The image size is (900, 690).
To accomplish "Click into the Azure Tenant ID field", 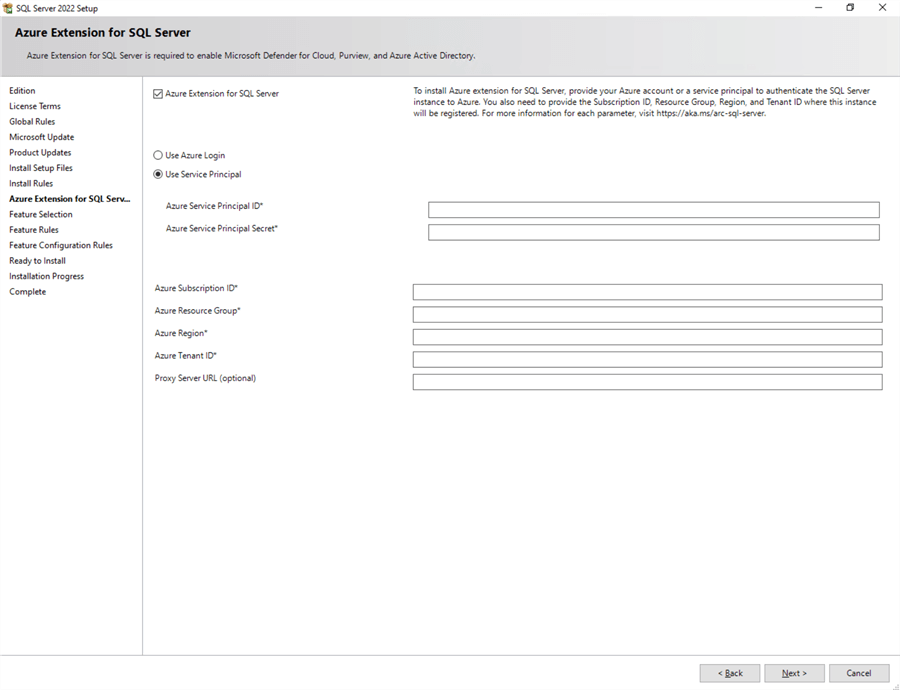I will pos(647,359).
